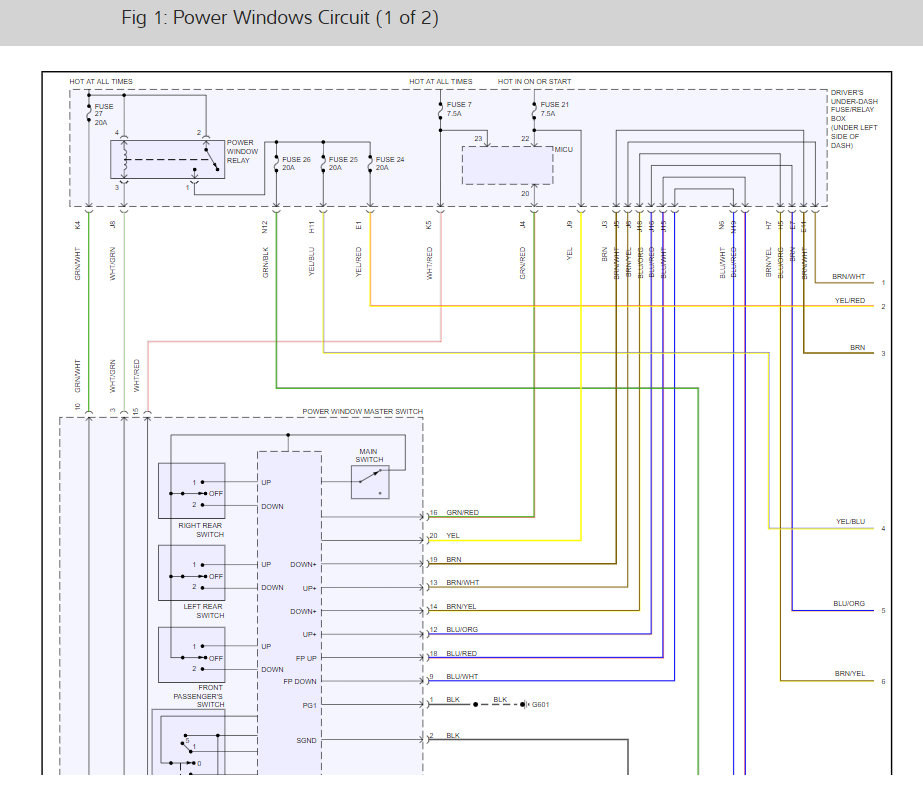Viewport: 923px width, 800px height.
Task: Click the Left Rear Switch box
Action: (192, 572)
